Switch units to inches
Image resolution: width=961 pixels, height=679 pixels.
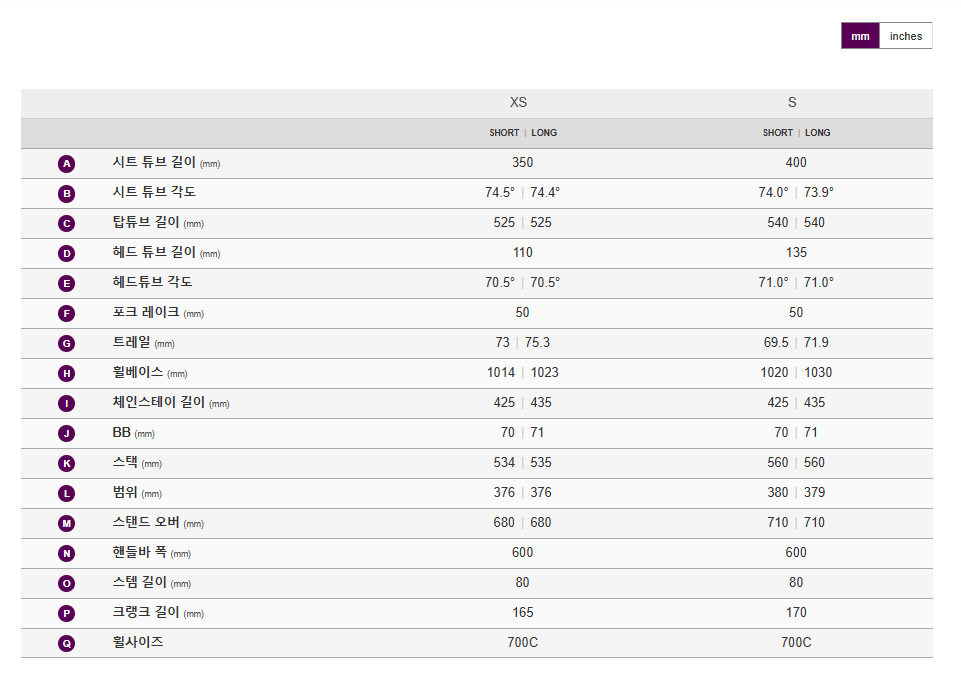tap(906, 36)
